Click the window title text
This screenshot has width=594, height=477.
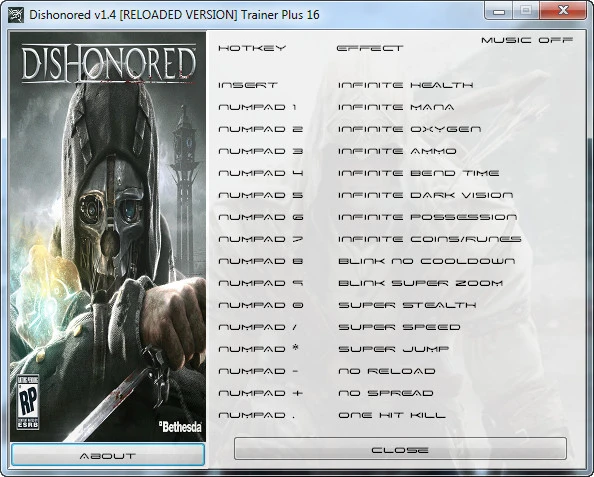tap(174, 15)
